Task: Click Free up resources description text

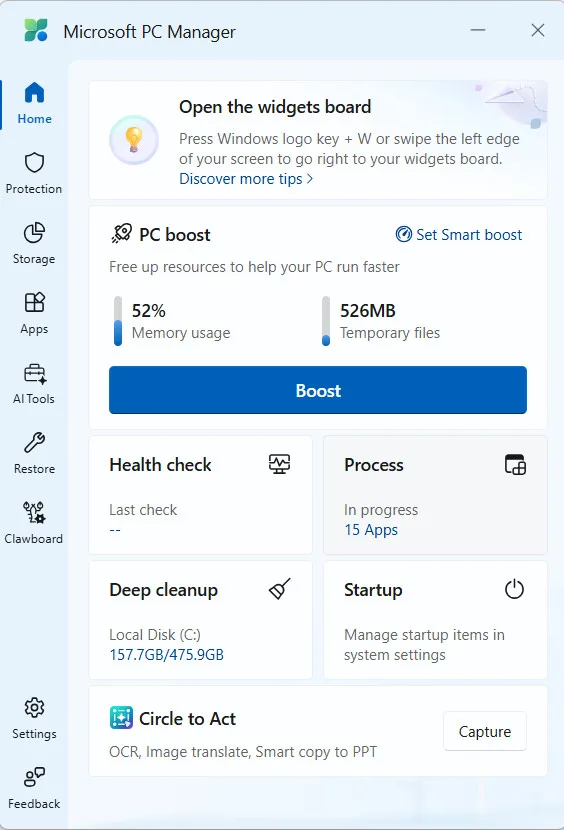Action: [x=254, y=267]
